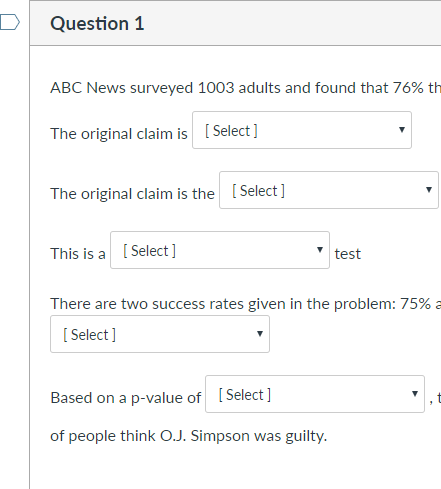Open the dropdown below the success rates sentence
This screenshot has height=489, width=441.
coord(160,334)
